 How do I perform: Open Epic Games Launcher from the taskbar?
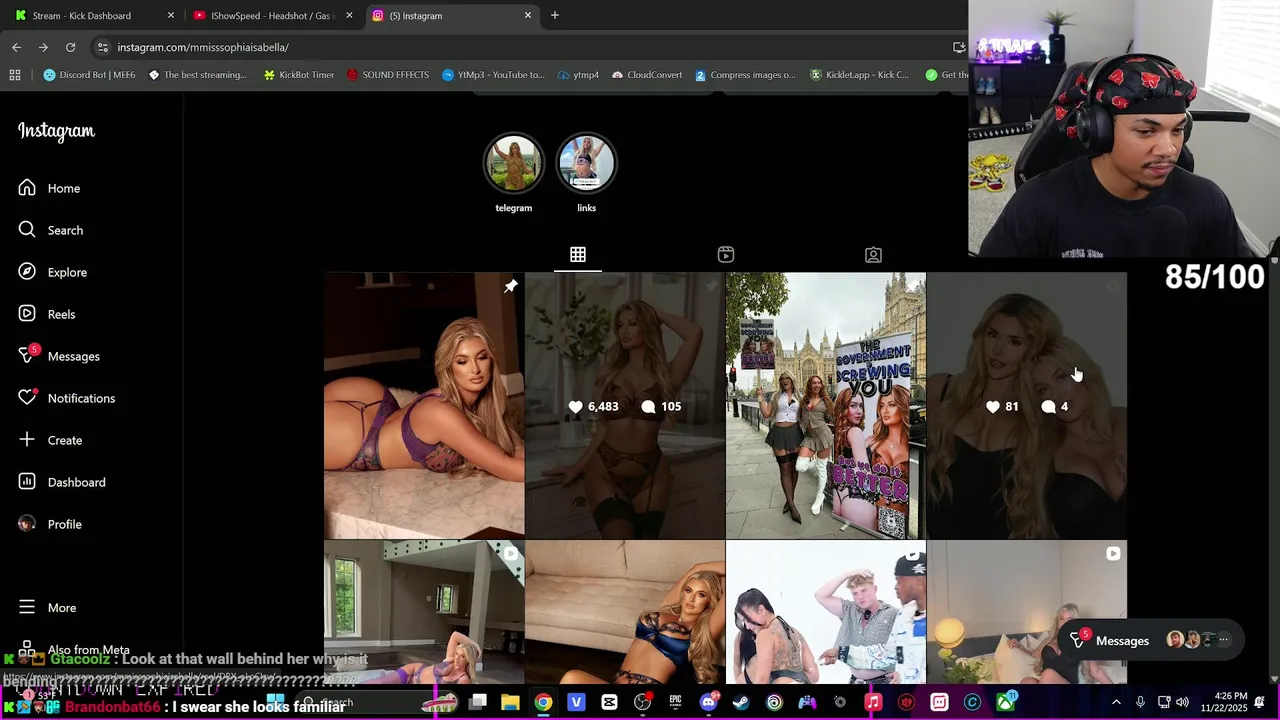[675, 702]
